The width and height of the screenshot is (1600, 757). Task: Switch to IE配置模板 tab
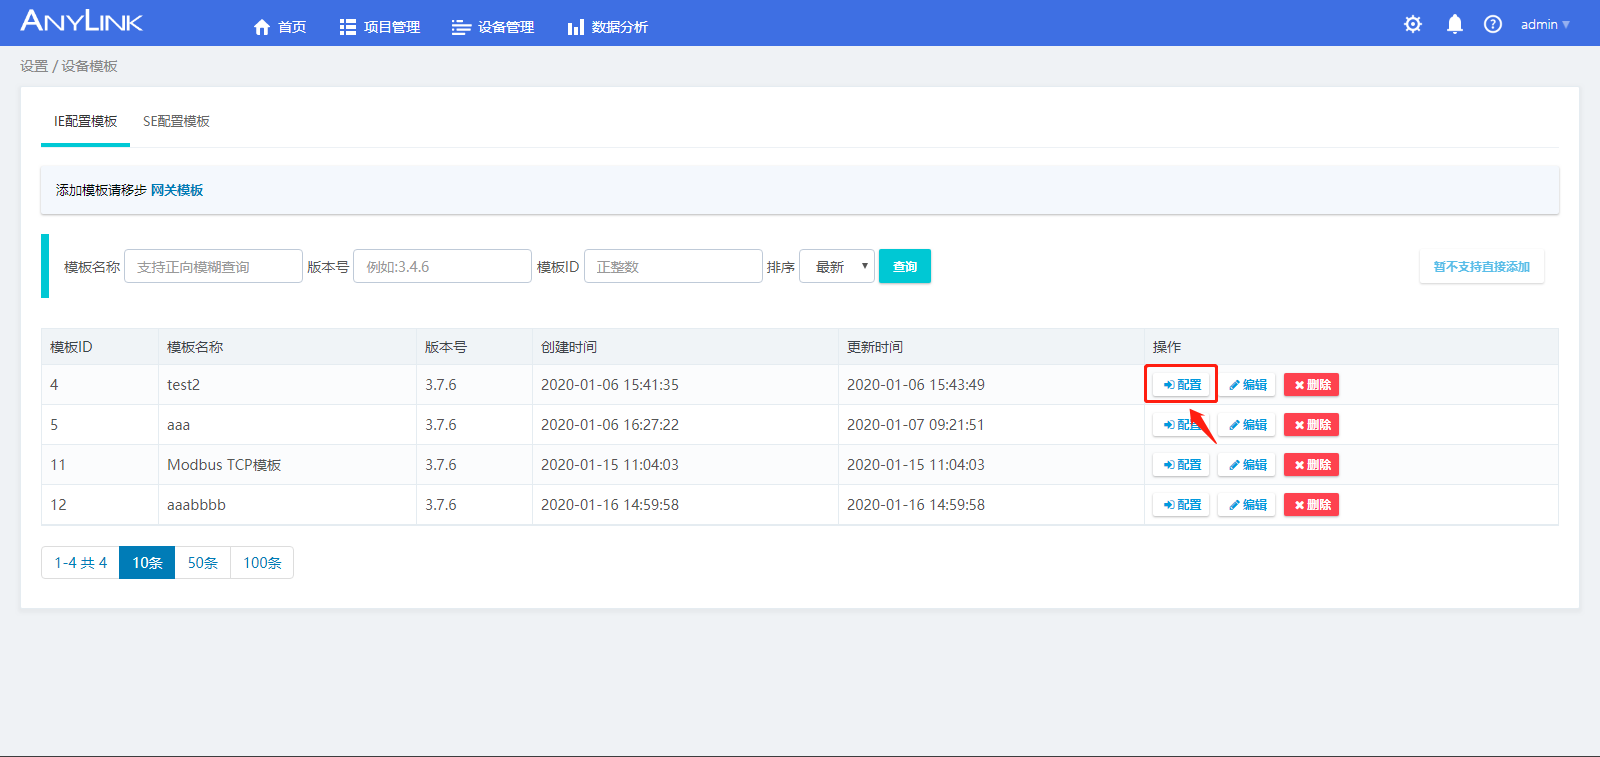click(x=85, y=121)
